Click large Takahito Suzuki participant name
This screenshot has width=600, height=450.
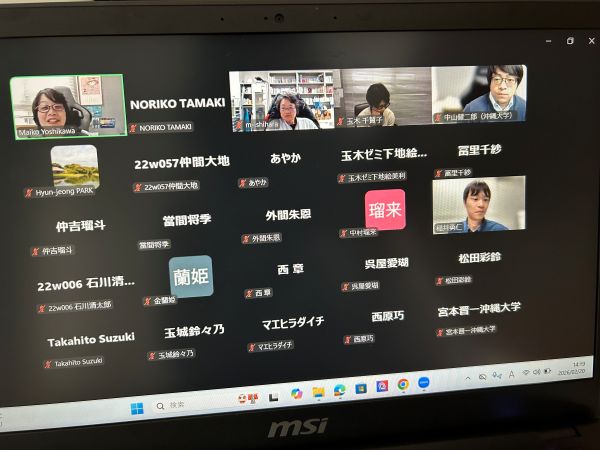coord(91,340)
